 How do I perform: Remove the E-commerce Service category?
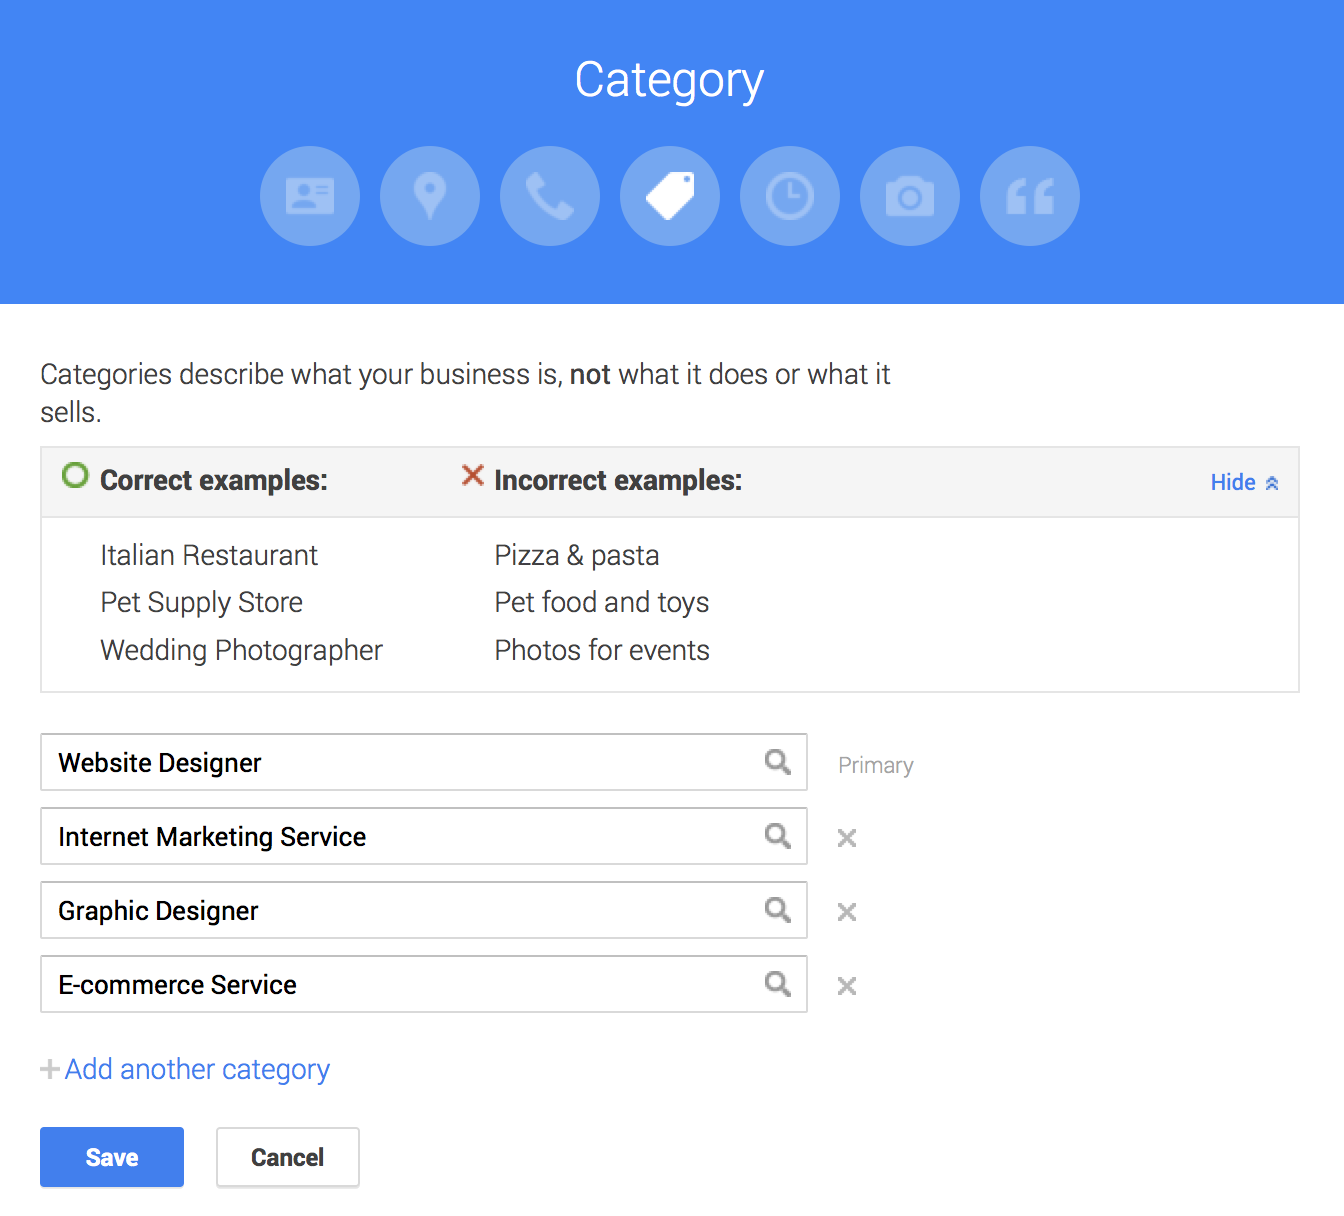coord(847,986)
